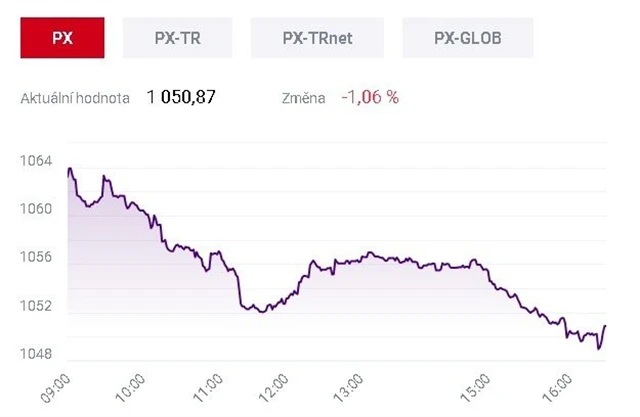The height and width of the screenshot is (417, 640).
Task: Switch to the PX-TR tab
Action: tap(177, 39)
